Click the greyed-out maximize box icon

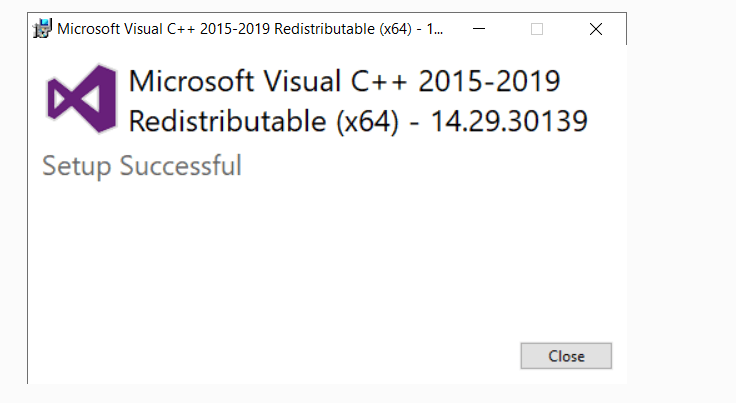(x=537, y=29)
